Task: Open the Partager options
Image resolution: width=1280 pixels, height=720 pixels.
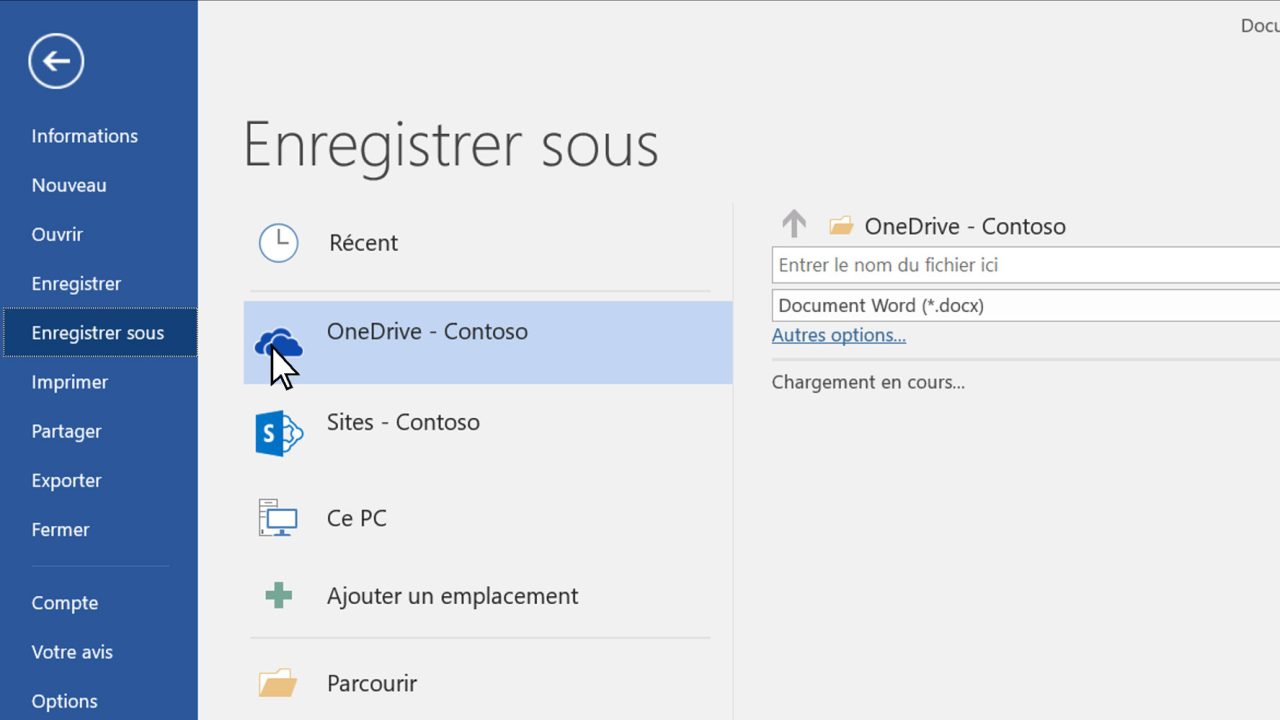Action: (x=66, y=431)
